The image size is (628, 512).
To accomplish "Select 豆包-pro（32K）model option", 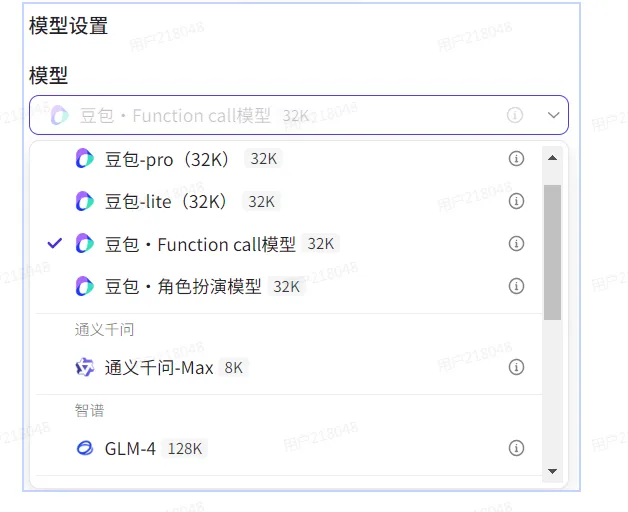I will 288,159.
